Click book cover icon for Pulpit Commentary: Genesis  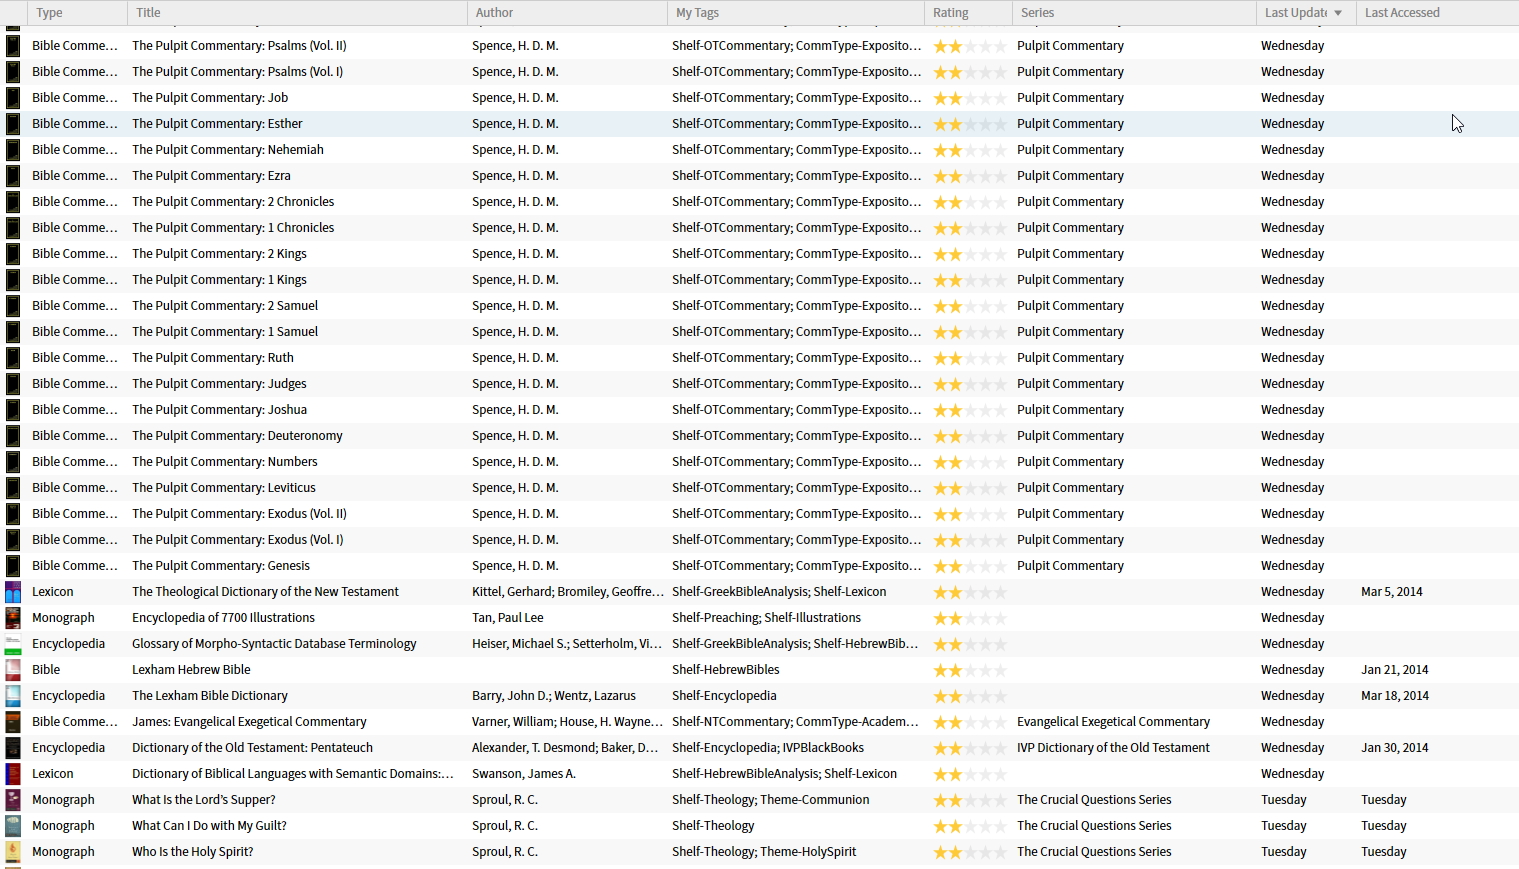tap(13, 566)
